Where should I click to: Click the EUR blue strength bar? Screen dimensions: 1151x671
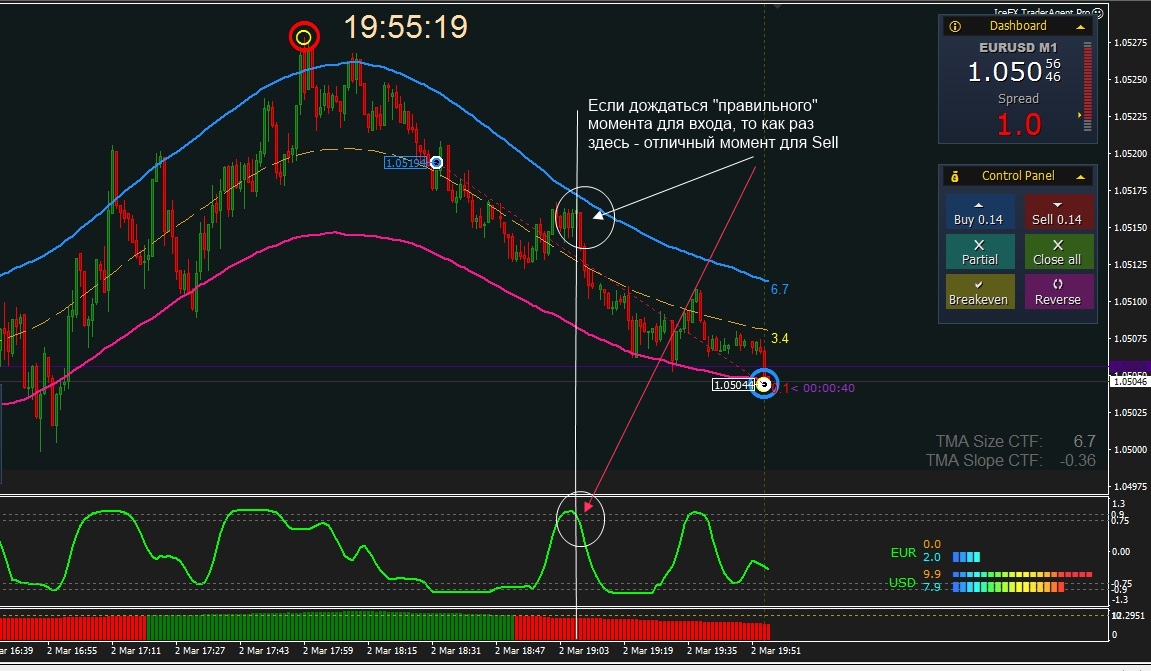pyautogui.click(x=966, y=557)
